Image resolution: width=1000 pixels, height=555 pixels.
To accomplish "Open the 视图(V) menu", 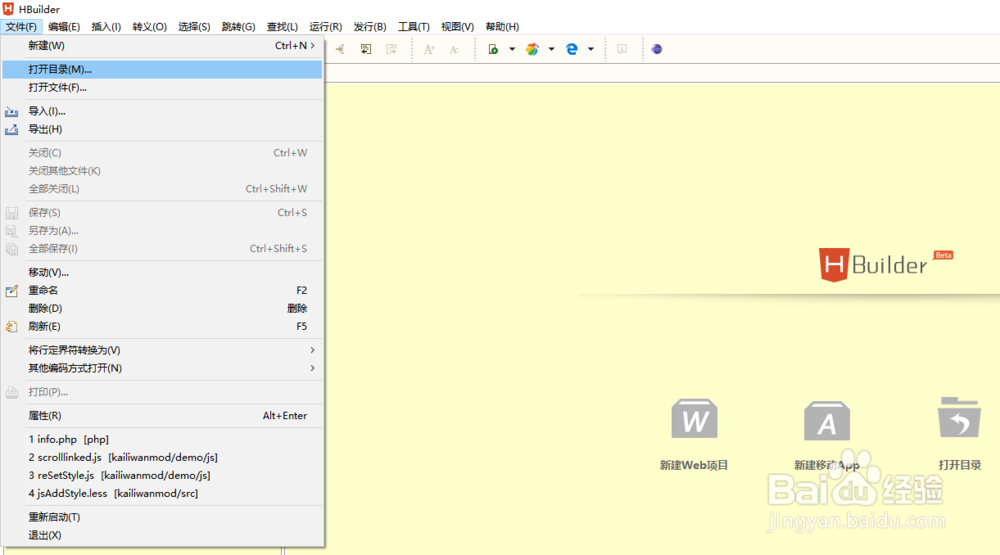I will pos(457,27).
